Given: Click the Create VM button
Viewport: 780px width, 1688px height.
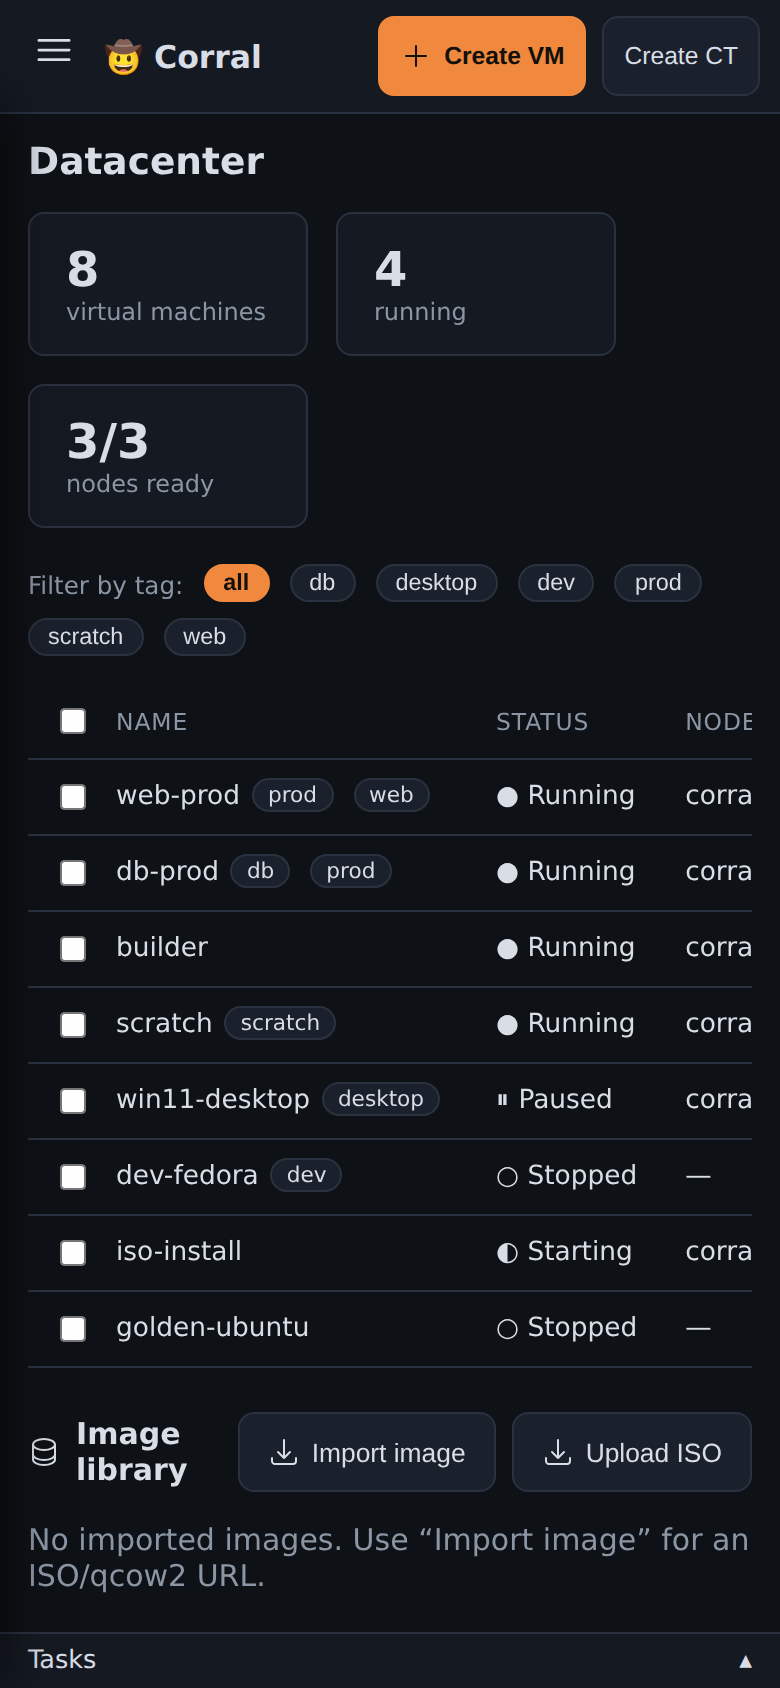Looking at the screenshot, I should point(482,56).
